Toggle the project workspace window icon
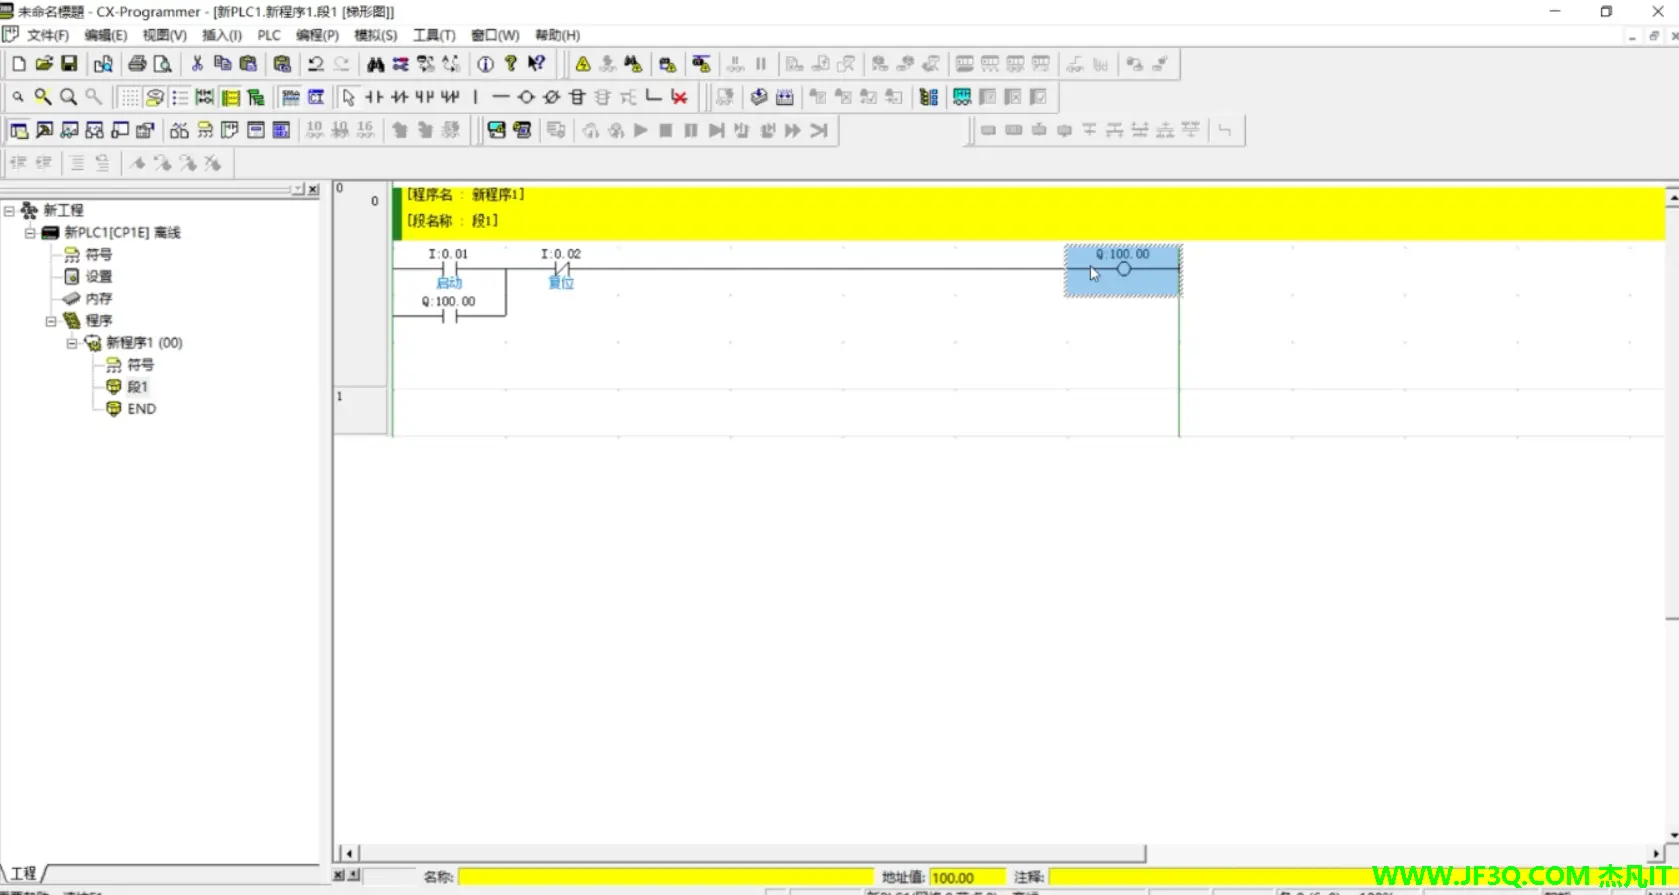The image size is (1679, 895). (x=19, y=130)
